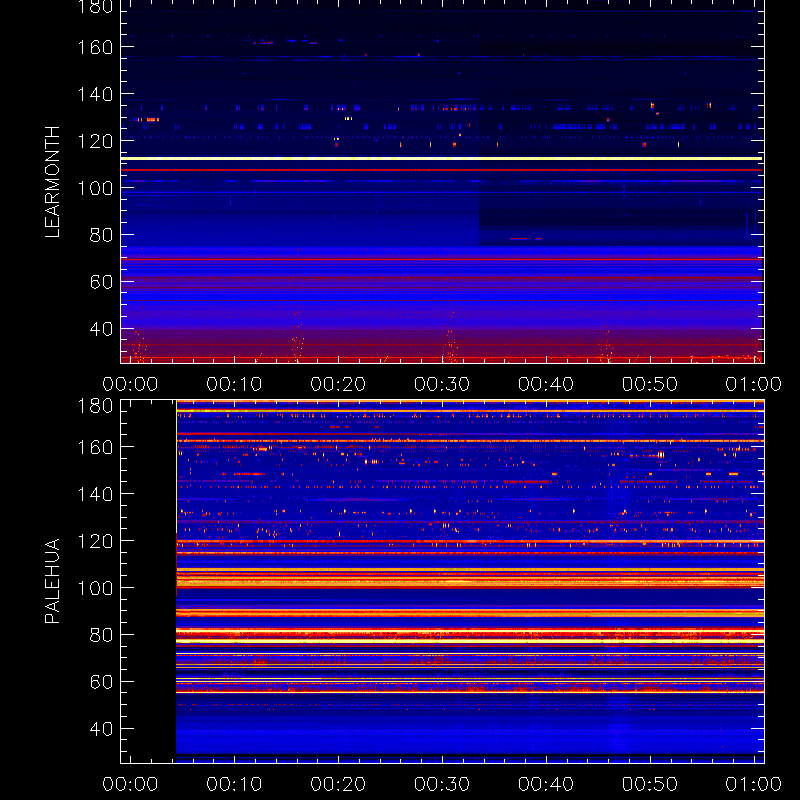Click 01:00 time label under LEARMONTH plot
Screen dimensions: 800x800
(754, 384)
